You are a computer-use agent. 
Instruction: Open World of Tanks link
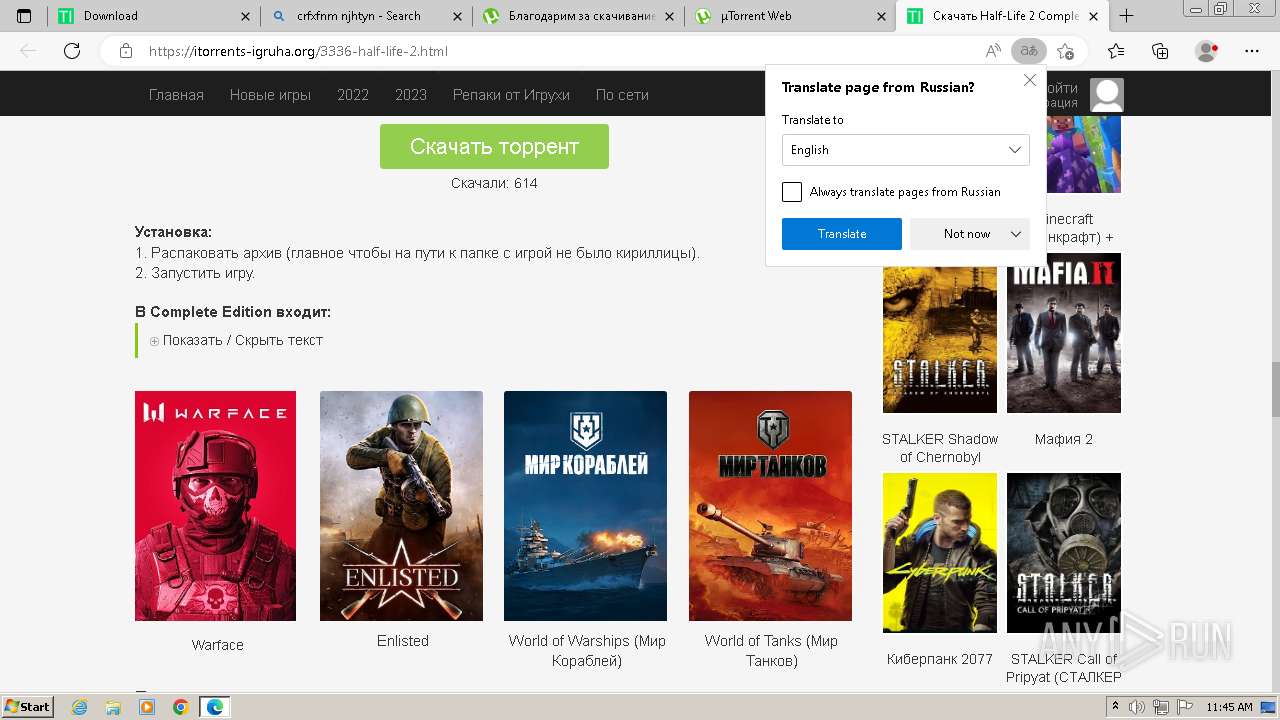(x=771, y=651)
